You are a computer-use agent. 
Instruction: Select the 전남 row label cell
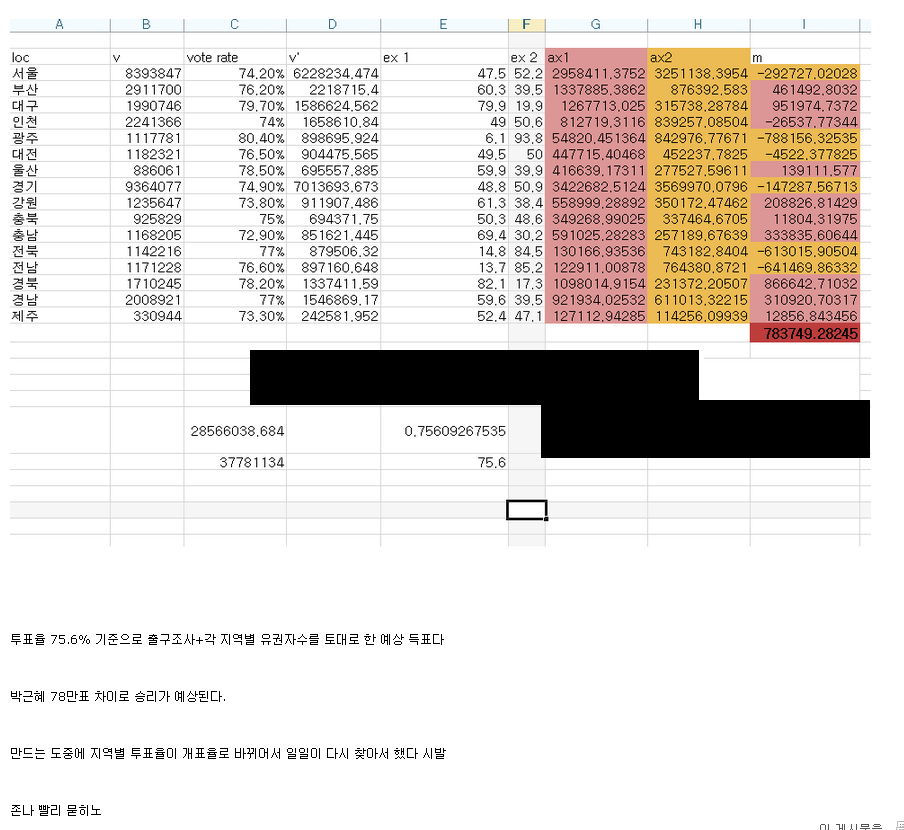(60, 267)
